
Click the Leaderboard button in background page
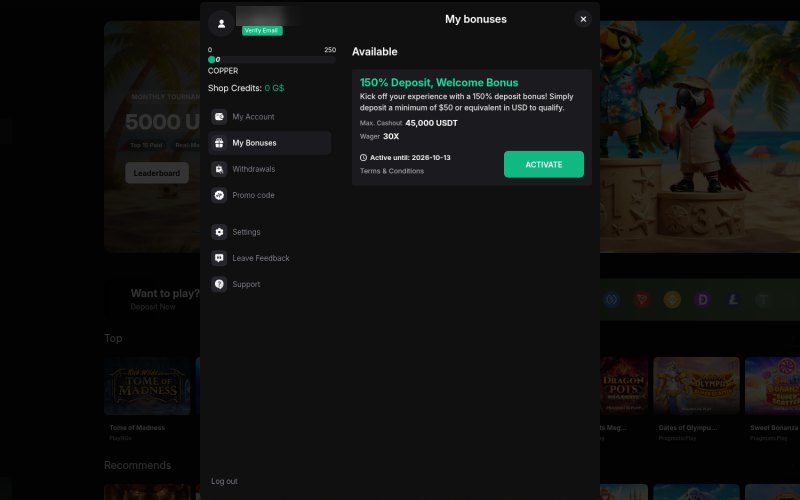[157, 173]
